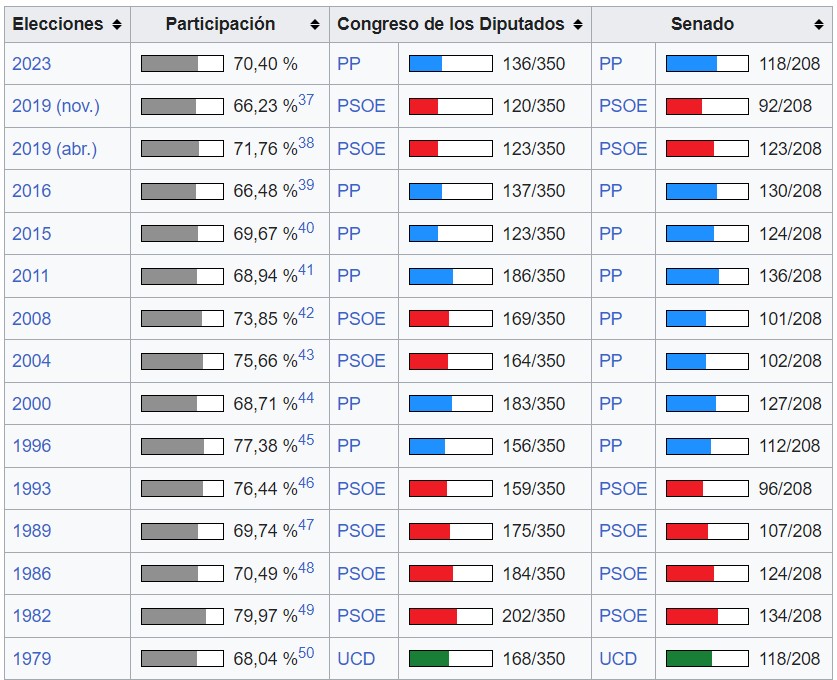This screenshot has height=680, width=837.
Task: Click the 1982 election year link
Action: click(x=31, y=616)
